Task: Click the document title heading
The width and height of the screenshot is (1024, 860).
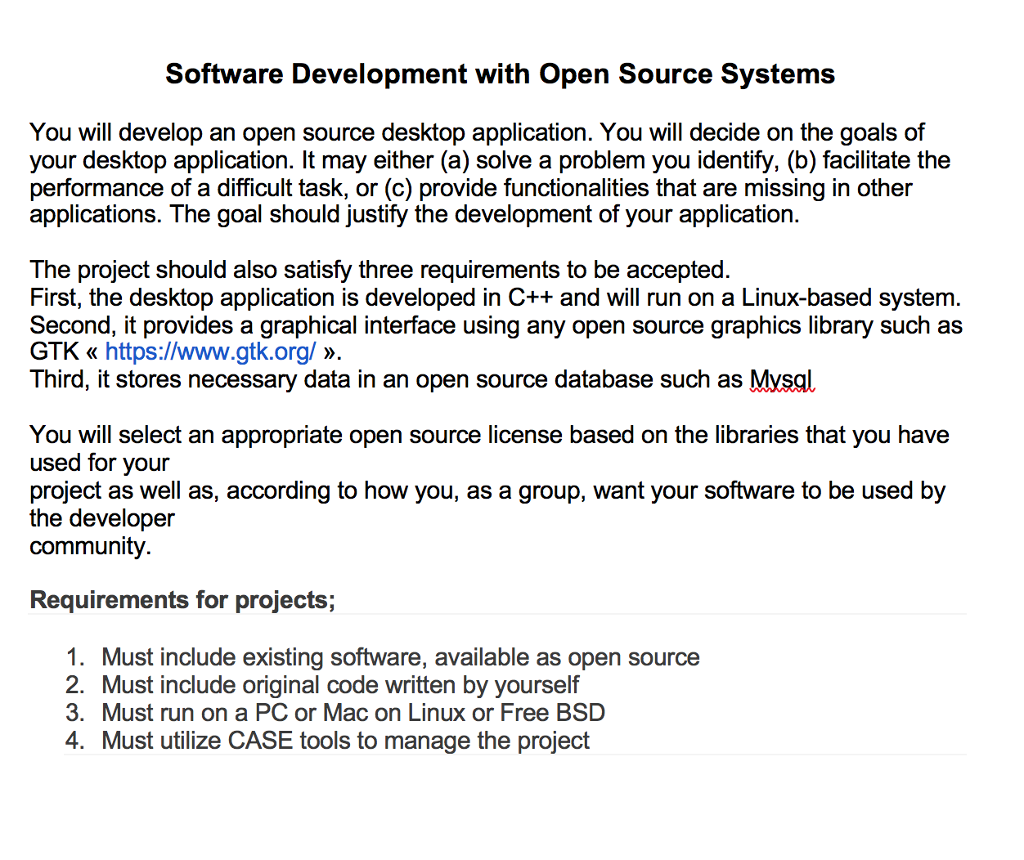Action: pos(500,73)
